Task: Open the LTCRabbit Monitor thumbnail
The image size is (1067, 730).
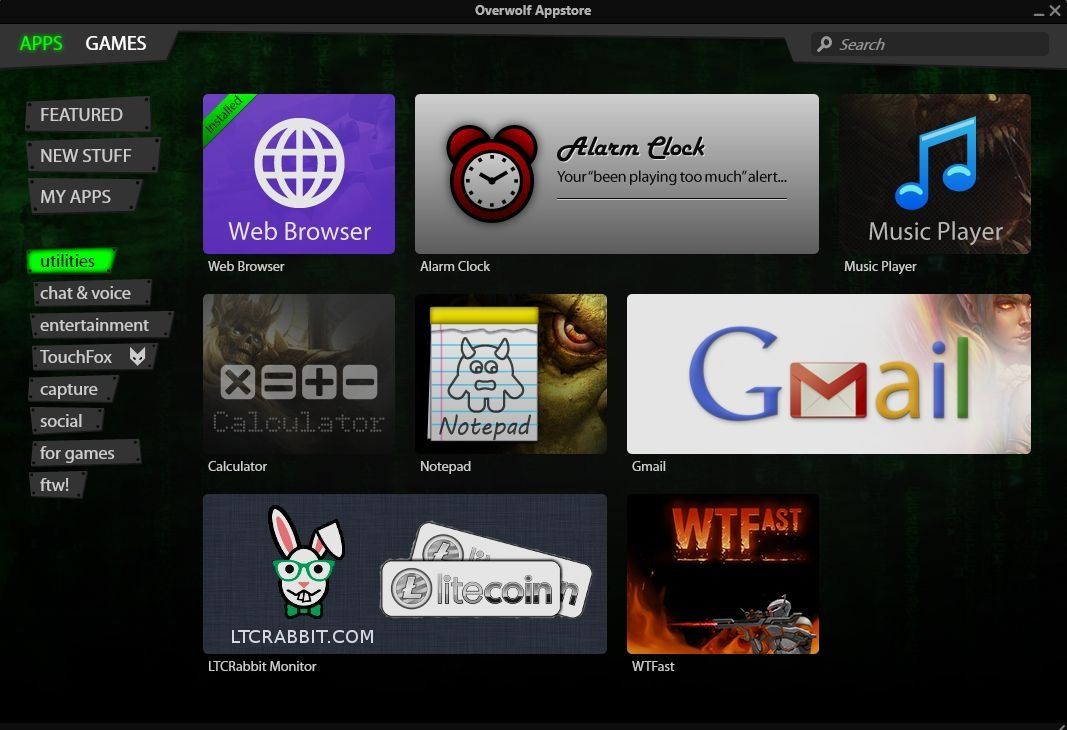Action: coord(405,573)
